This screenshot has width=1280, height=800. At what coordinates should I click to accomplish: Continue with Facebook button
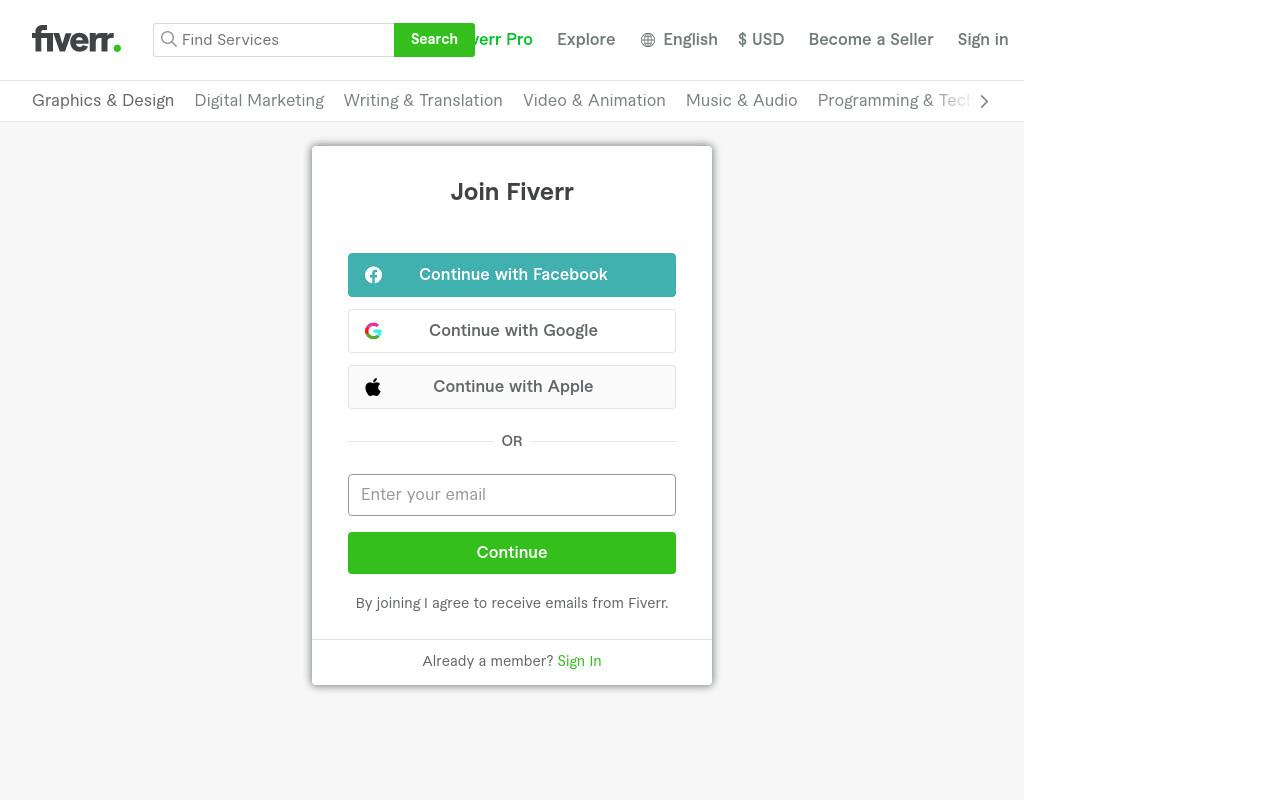pyautogui.click(x=512, y=275)
